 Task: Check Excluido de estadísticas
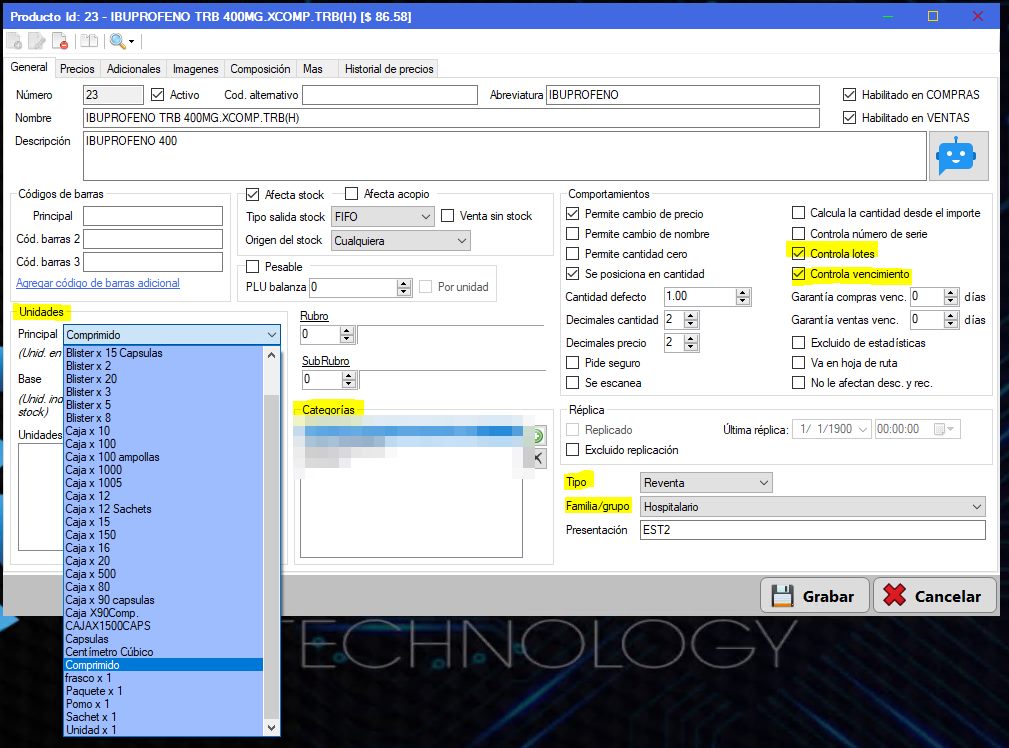[799, 343]
